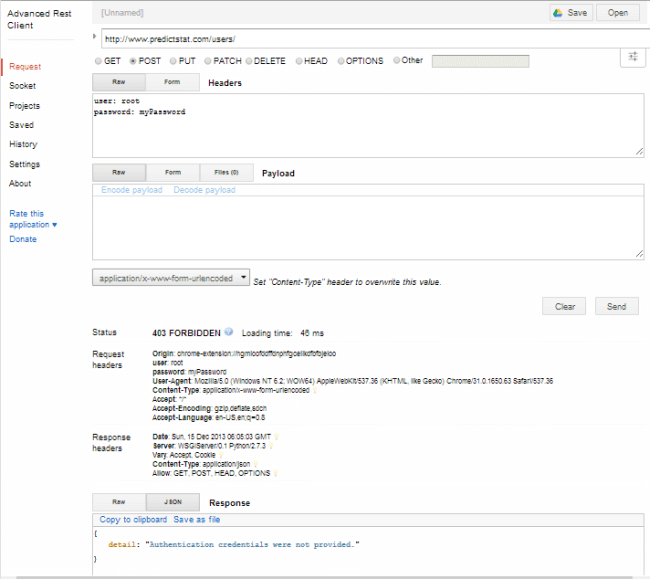
Task: Click the Headers text area resize handle
Action: [x=640, y=152]
